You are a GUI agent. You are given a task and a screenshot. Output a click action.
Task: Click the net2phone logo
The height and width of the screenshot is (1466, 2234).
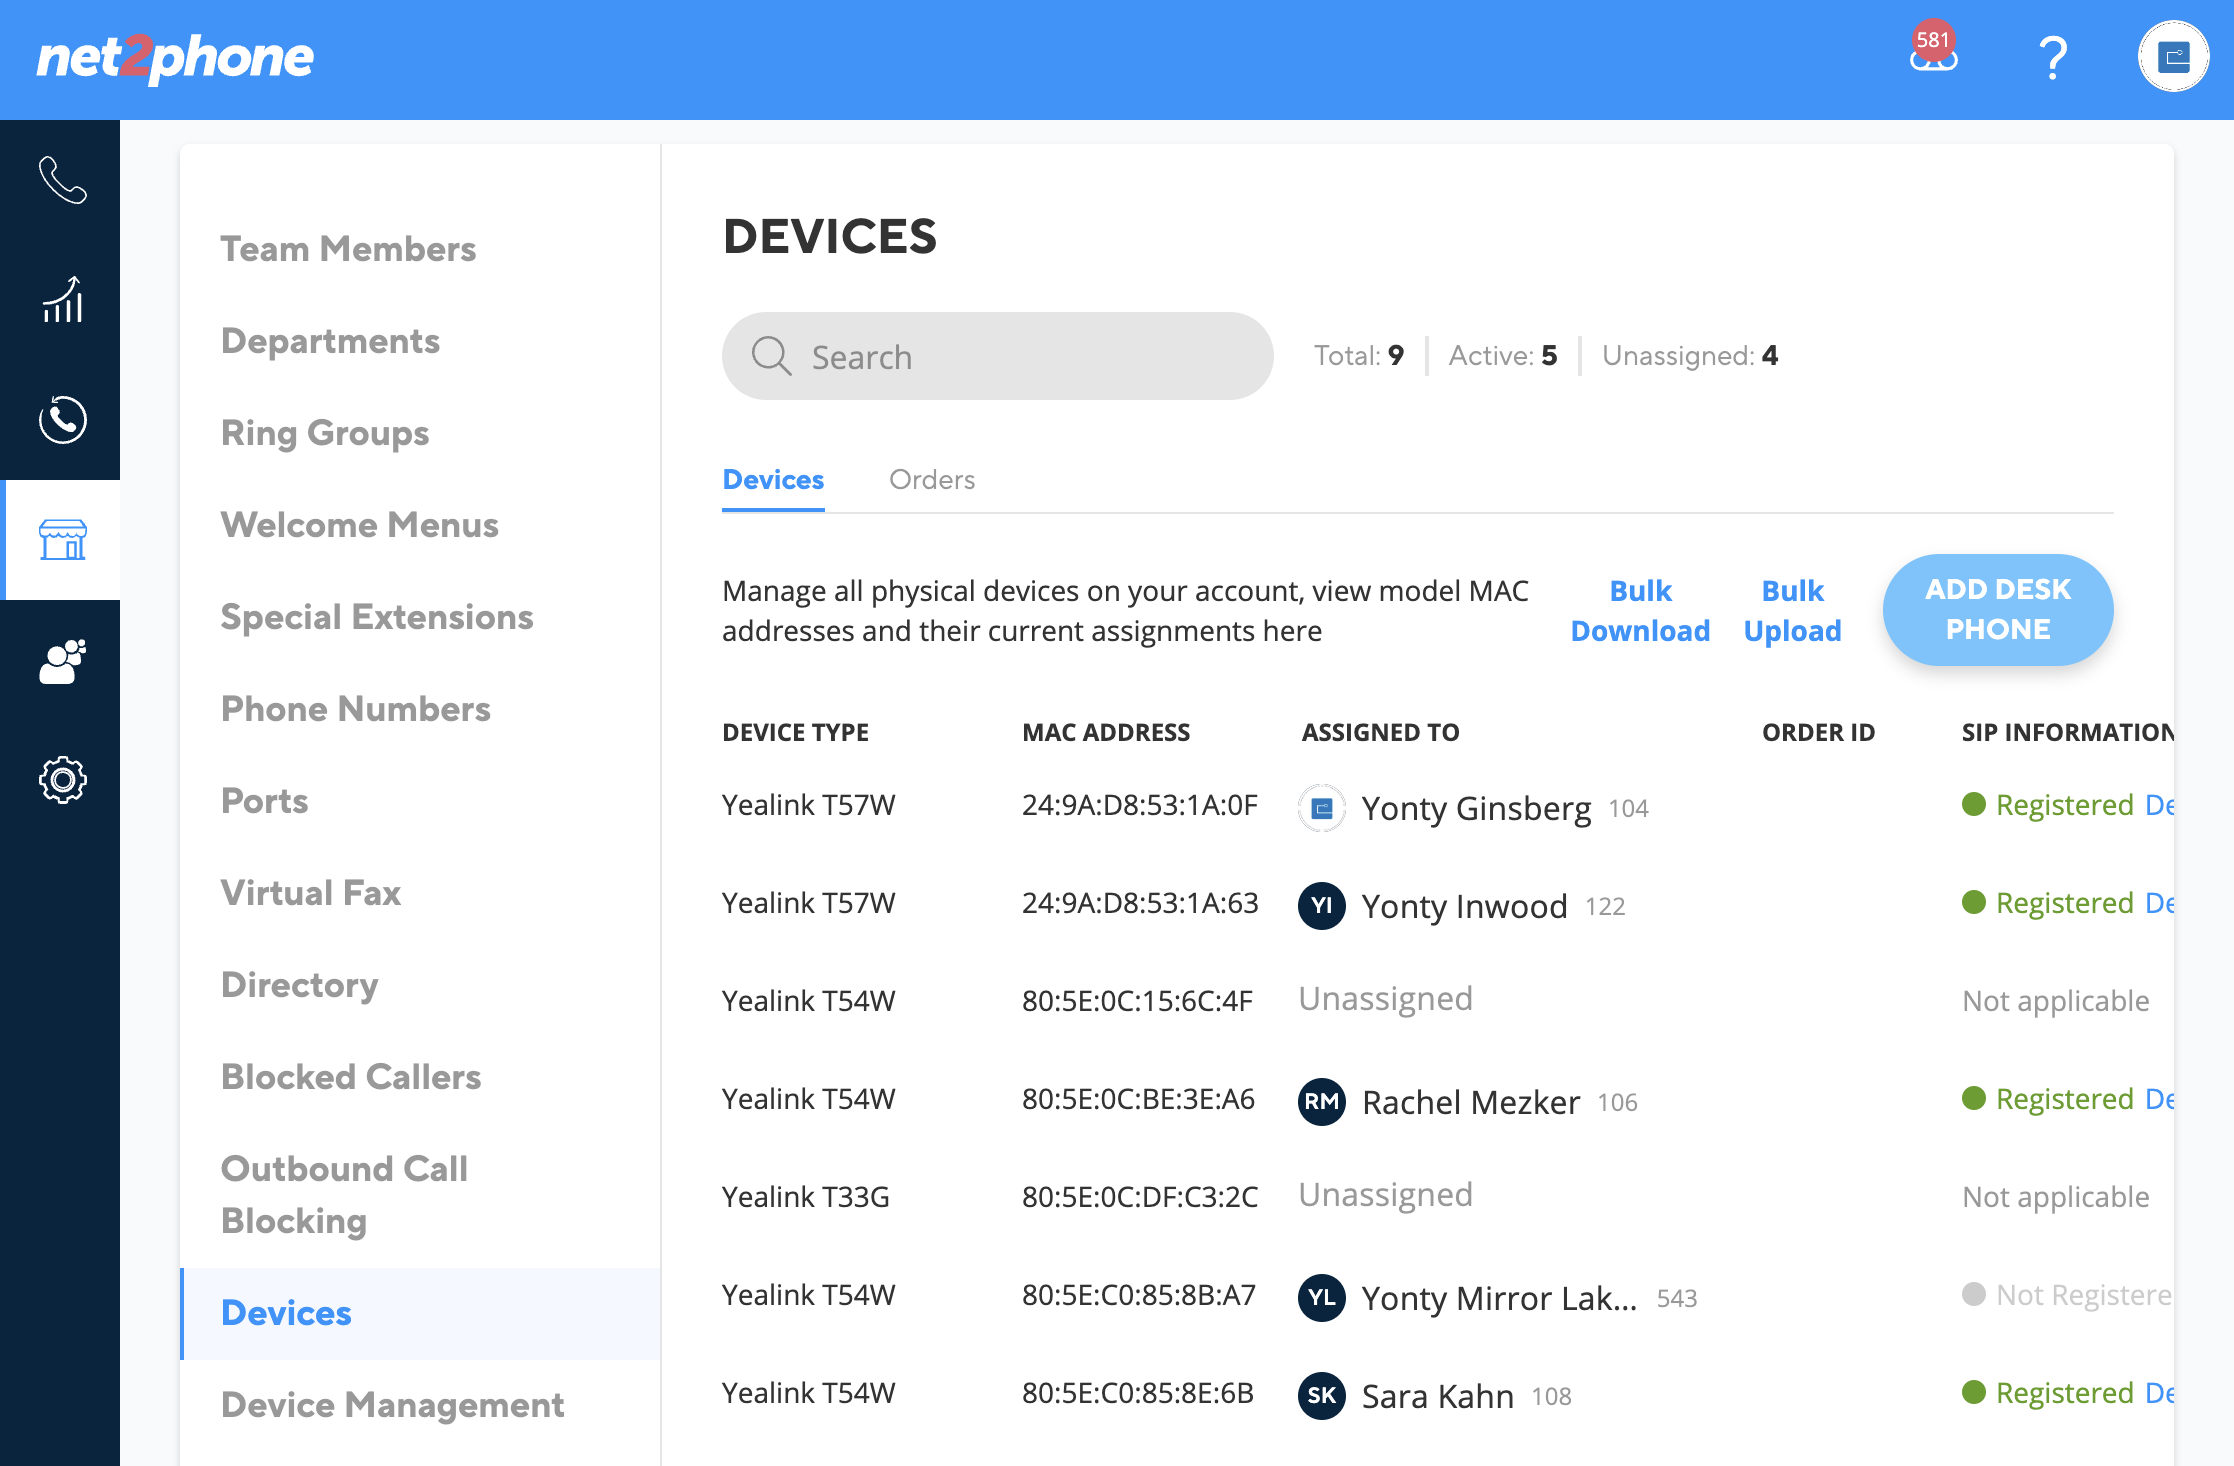[x=175, y=58]
